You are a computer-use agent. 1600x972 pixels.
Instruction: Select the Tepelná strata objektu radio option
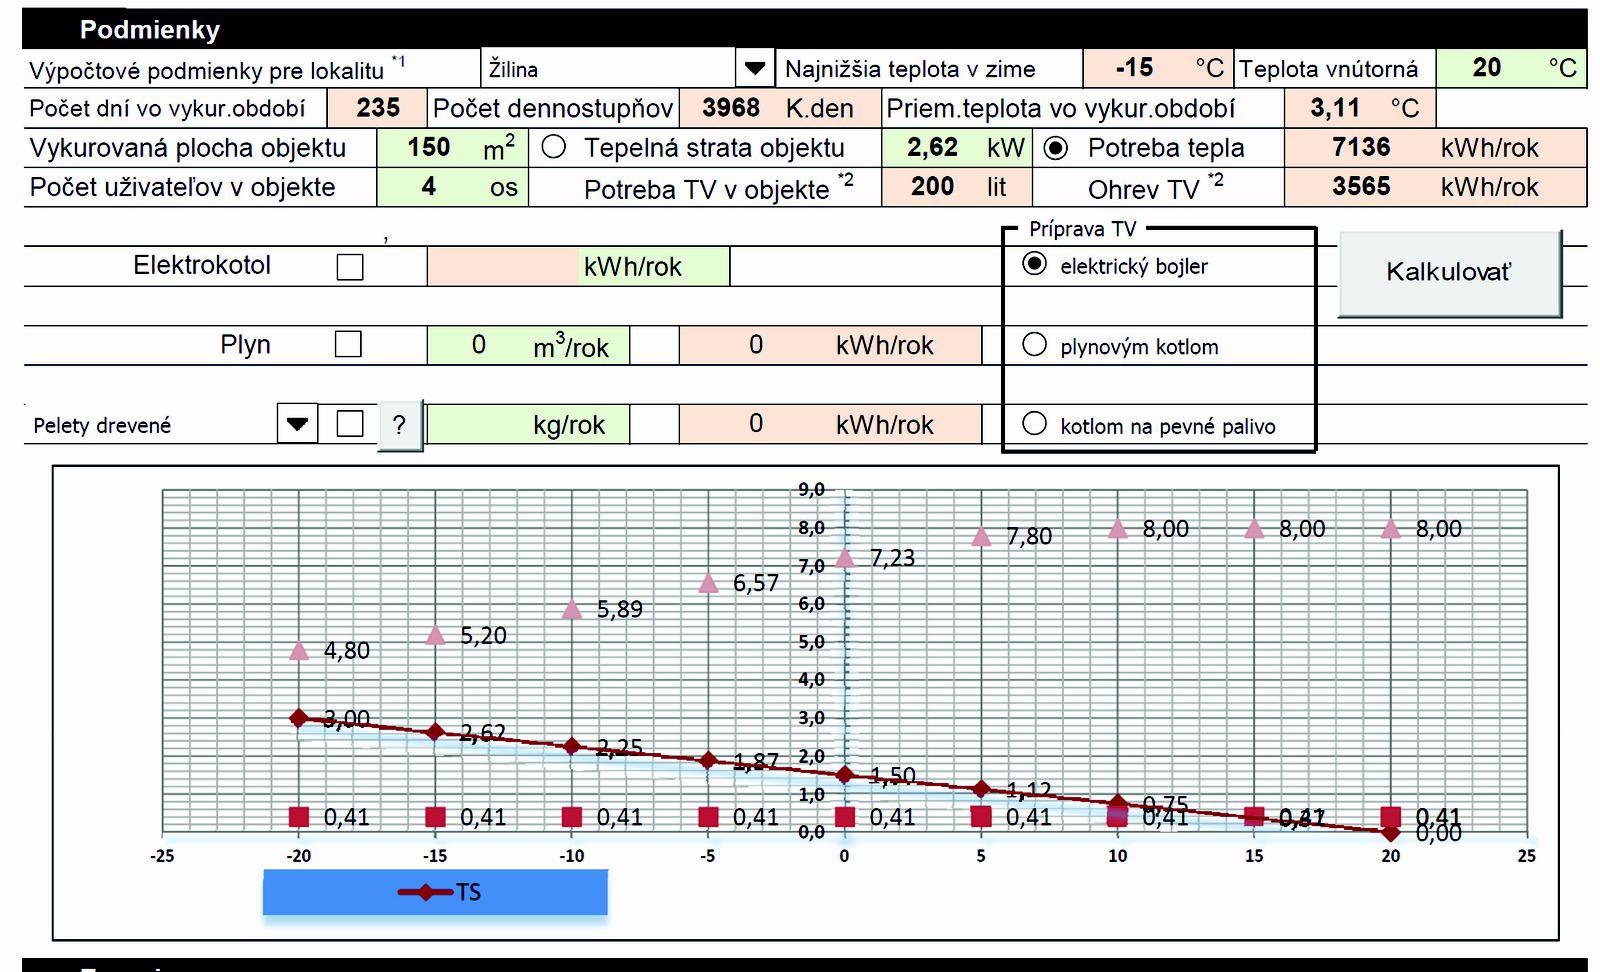(x=554, y=148)
